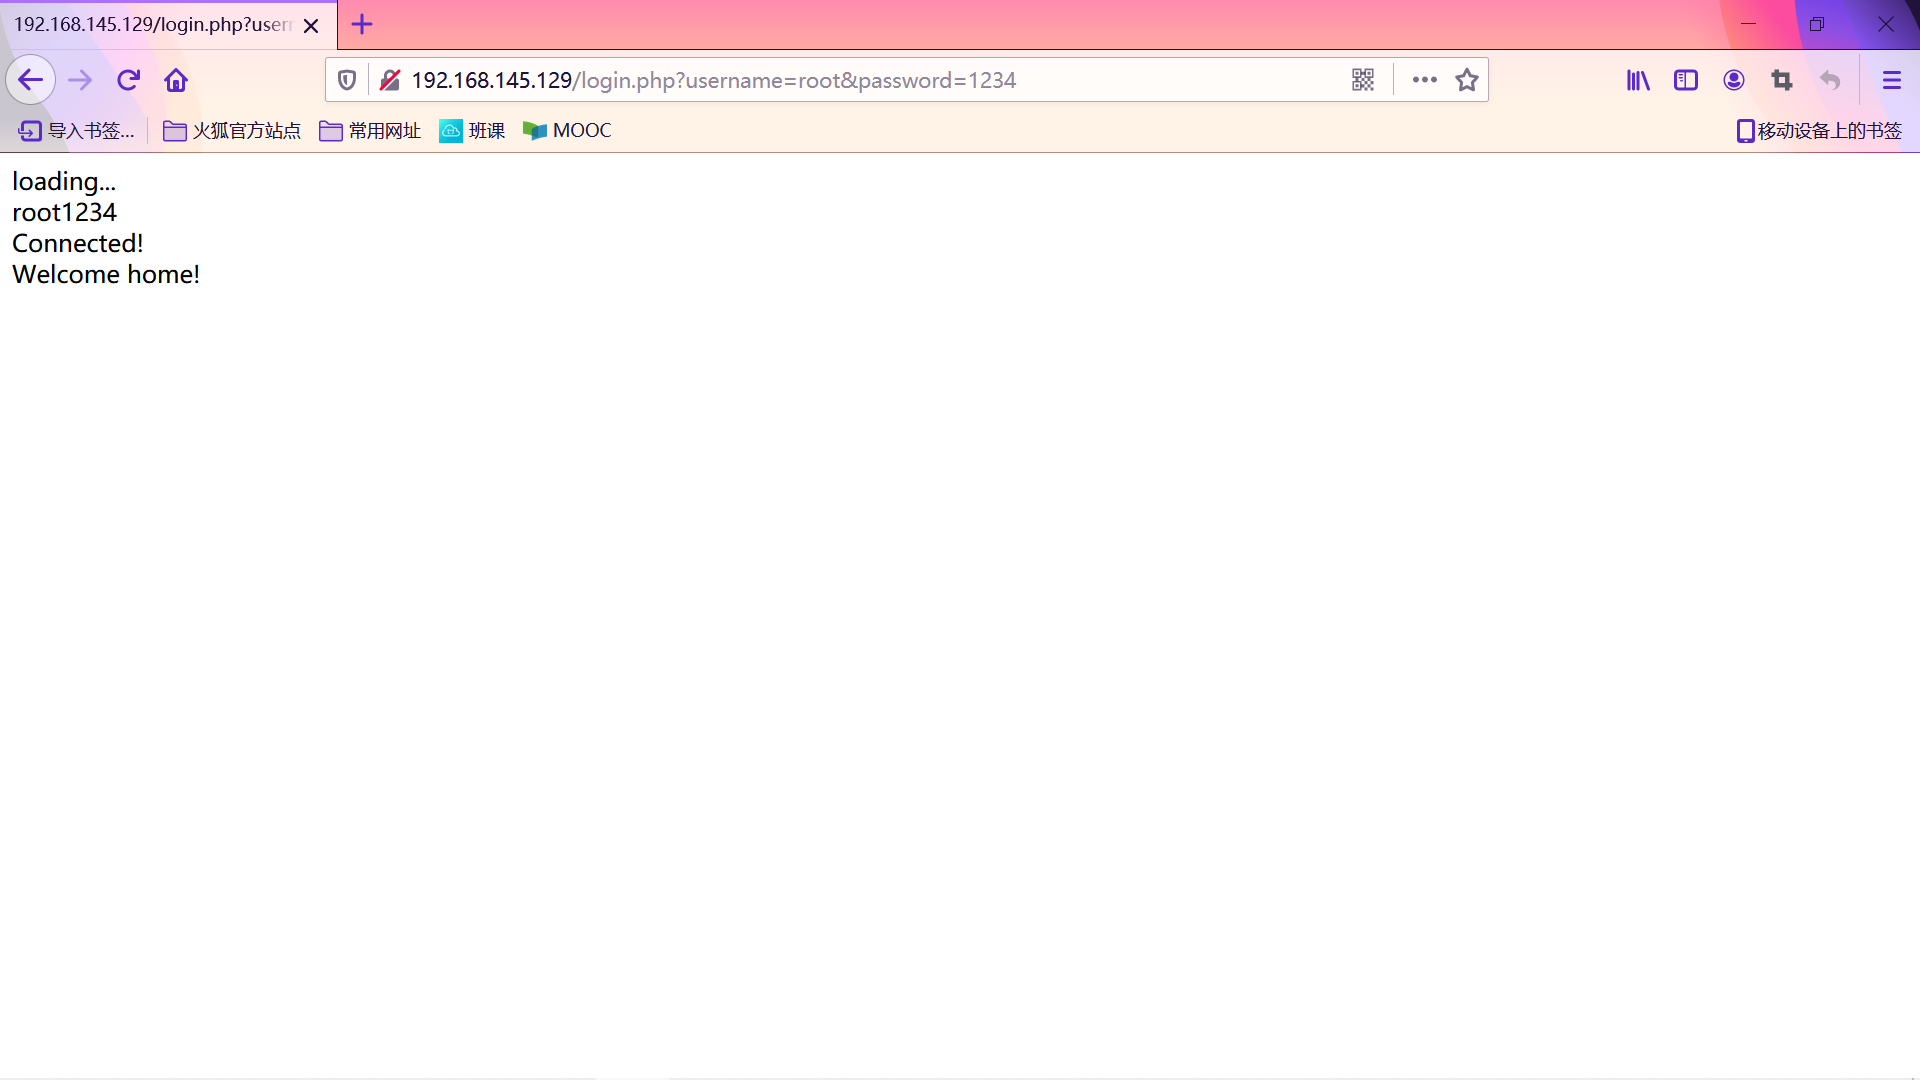The image size is (1920, 1080).
Task: Generate QR code for this page
Action: coord(1363,80)
